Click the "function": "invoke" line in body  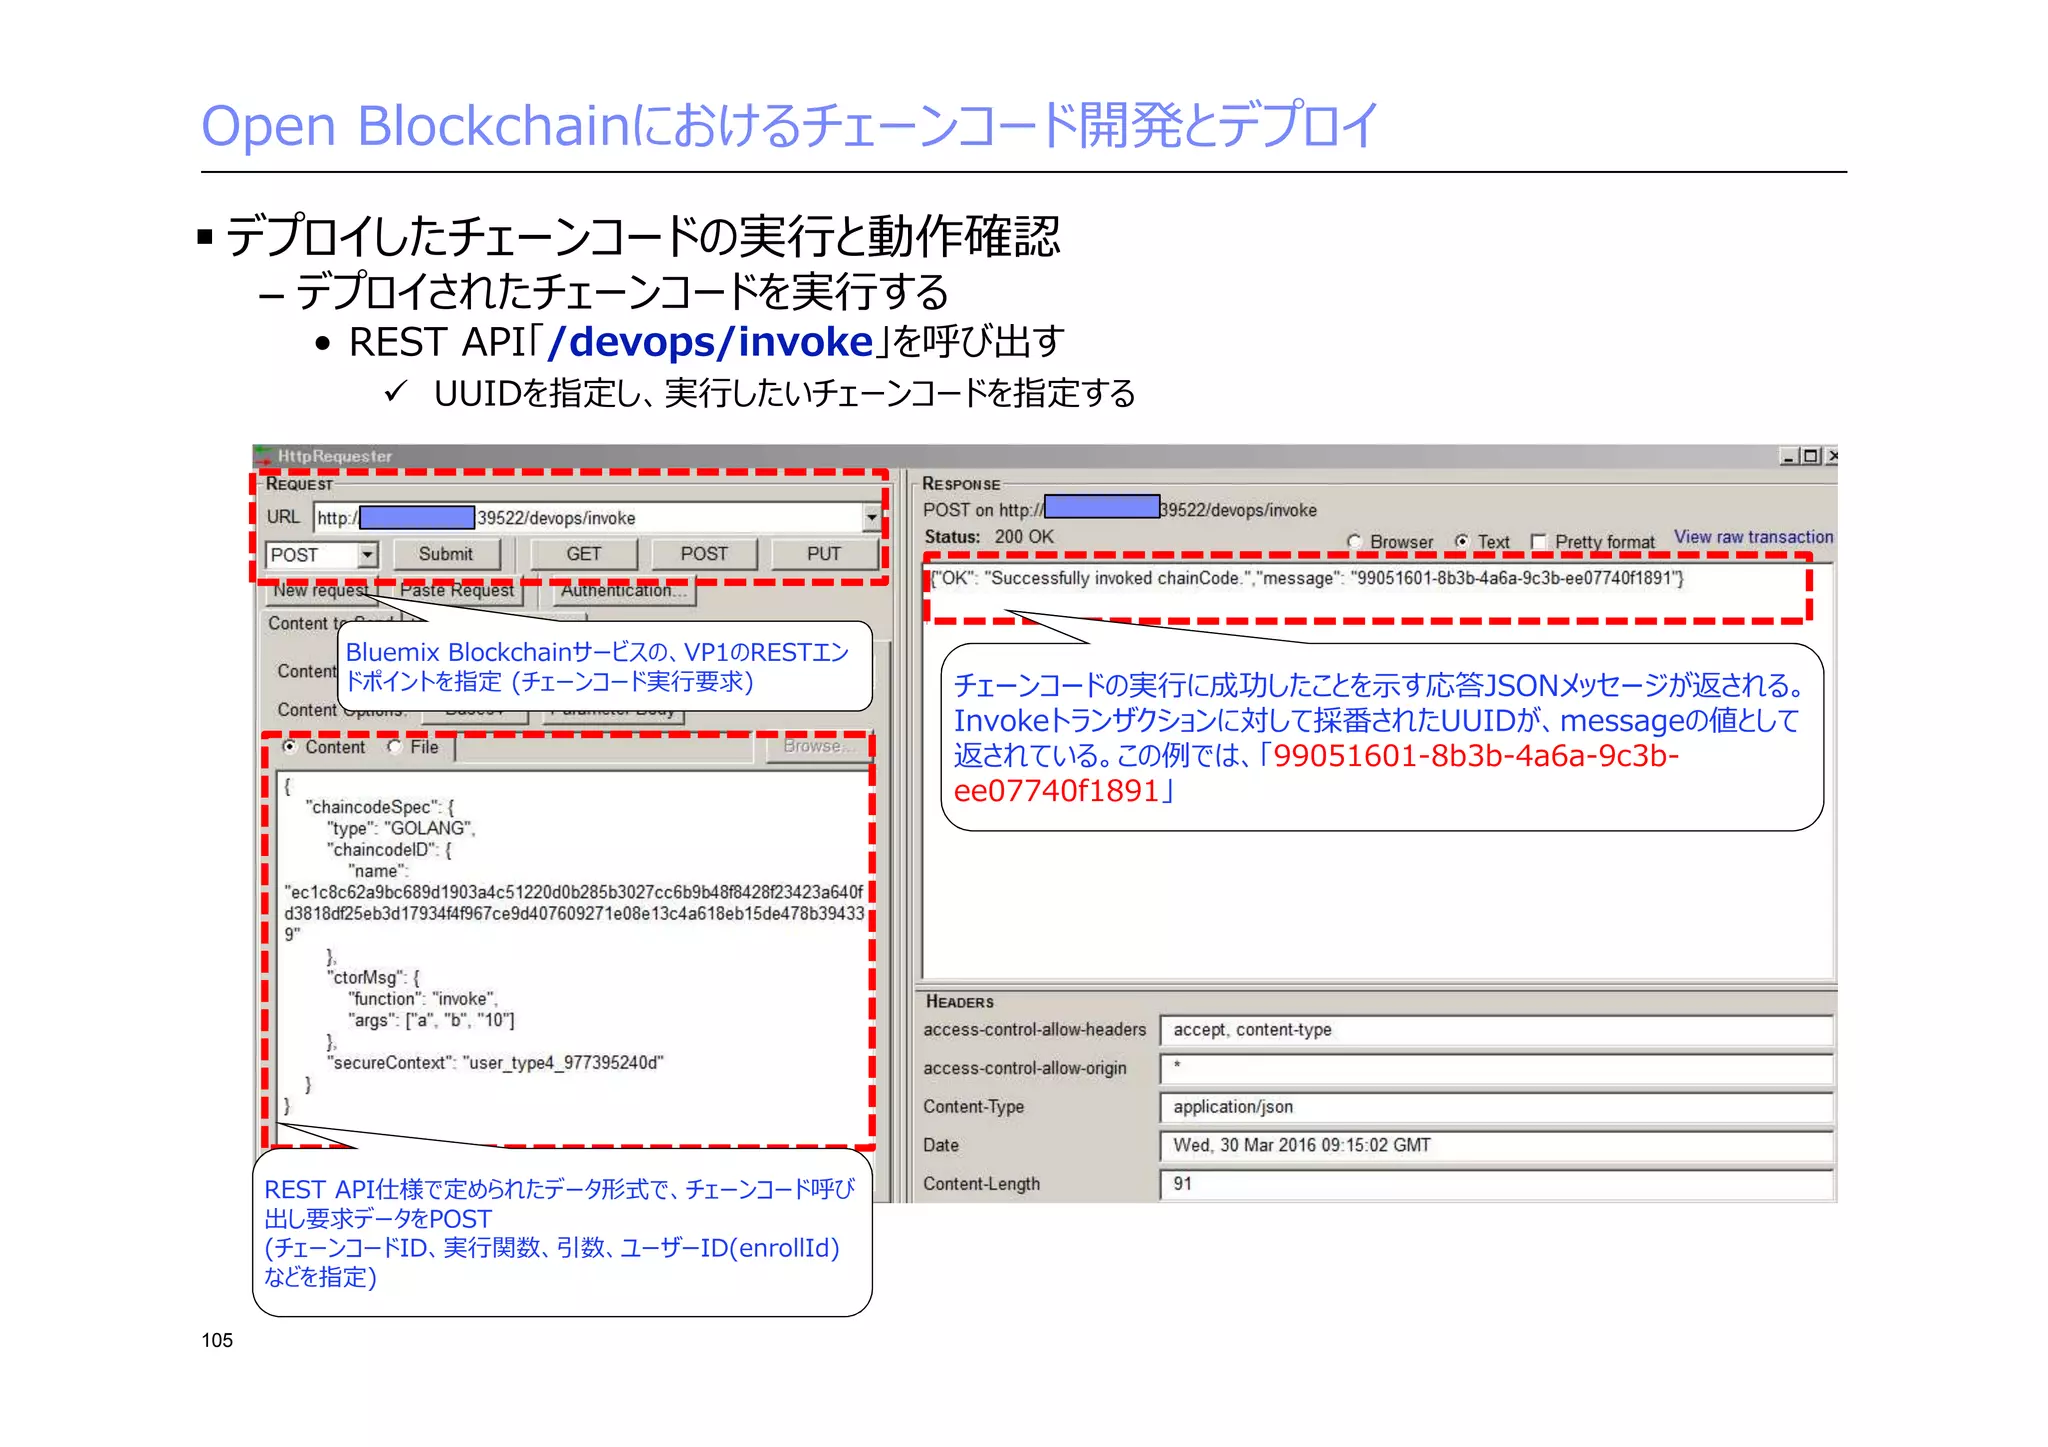(423, 999)
